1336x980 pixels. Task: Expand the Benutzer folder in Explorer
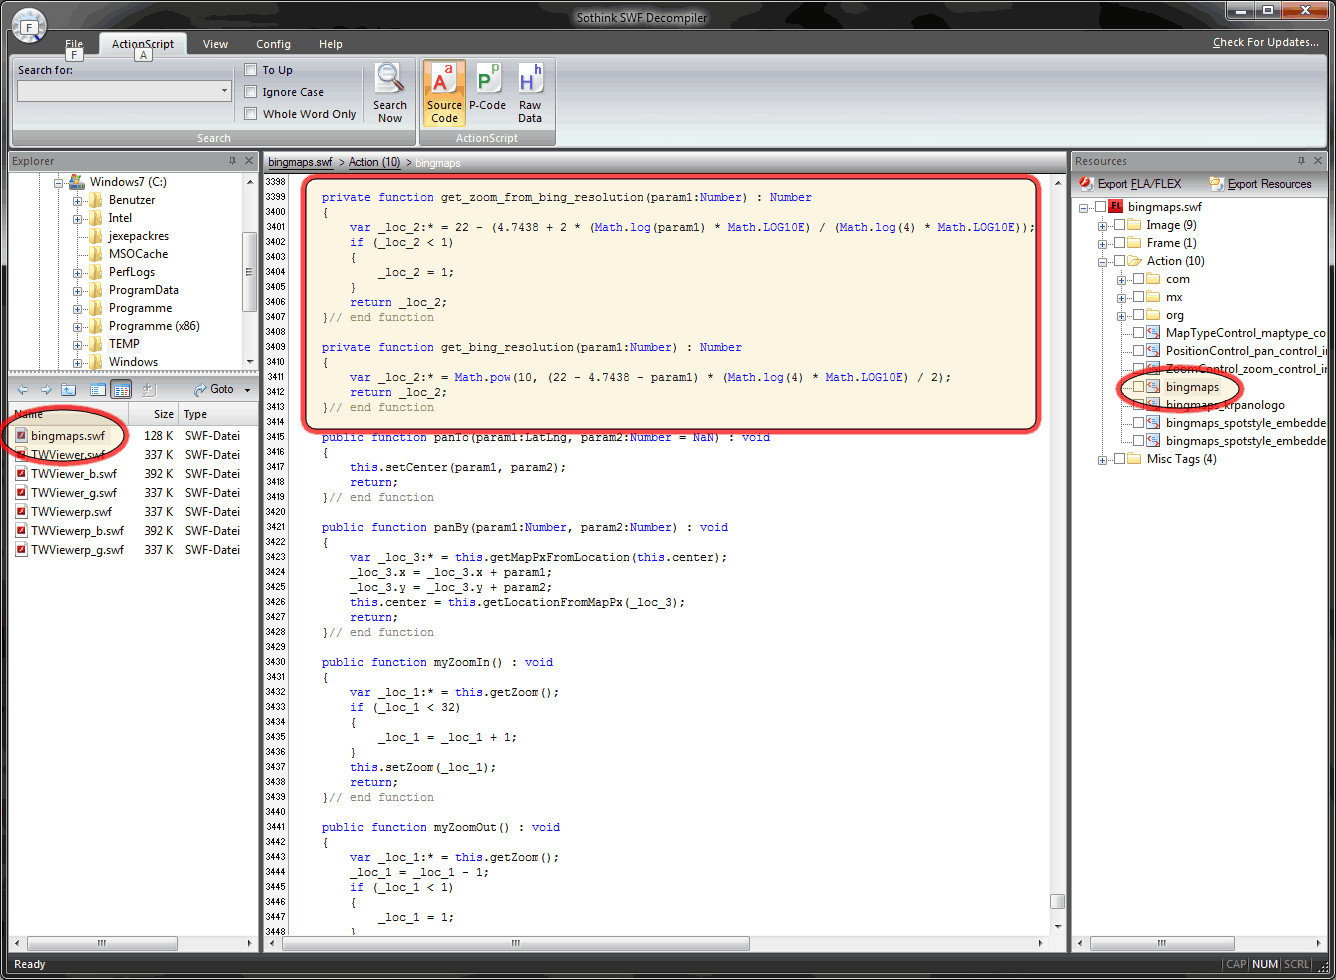click(77, 200)
